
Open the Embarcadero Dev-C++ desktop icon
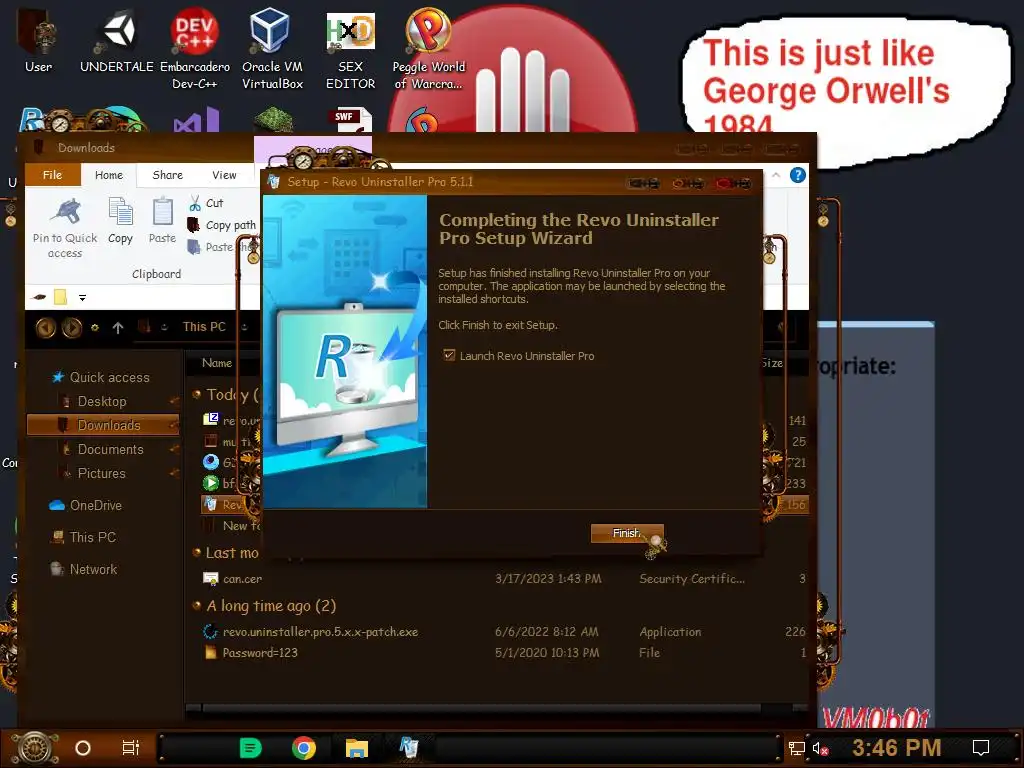point(195,49)
